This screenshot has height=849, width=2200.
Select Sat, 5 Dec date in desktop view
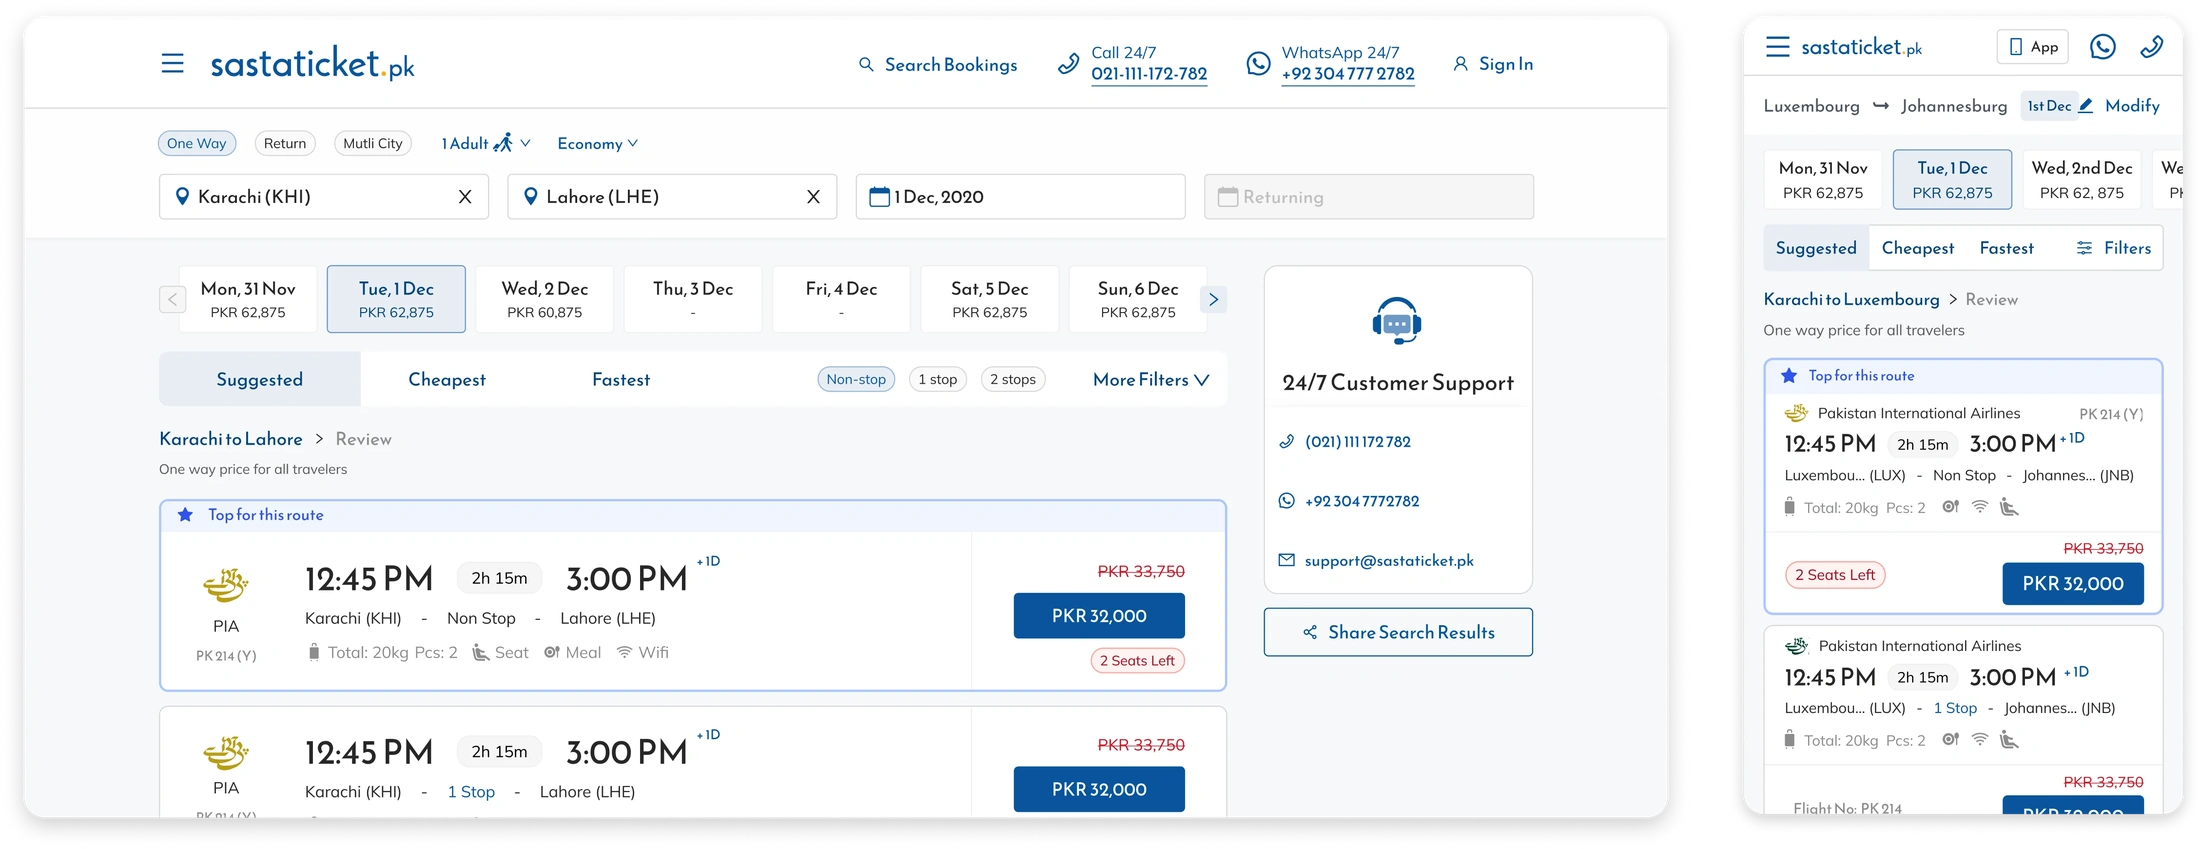pyautogui.click(x=990, y=299)
